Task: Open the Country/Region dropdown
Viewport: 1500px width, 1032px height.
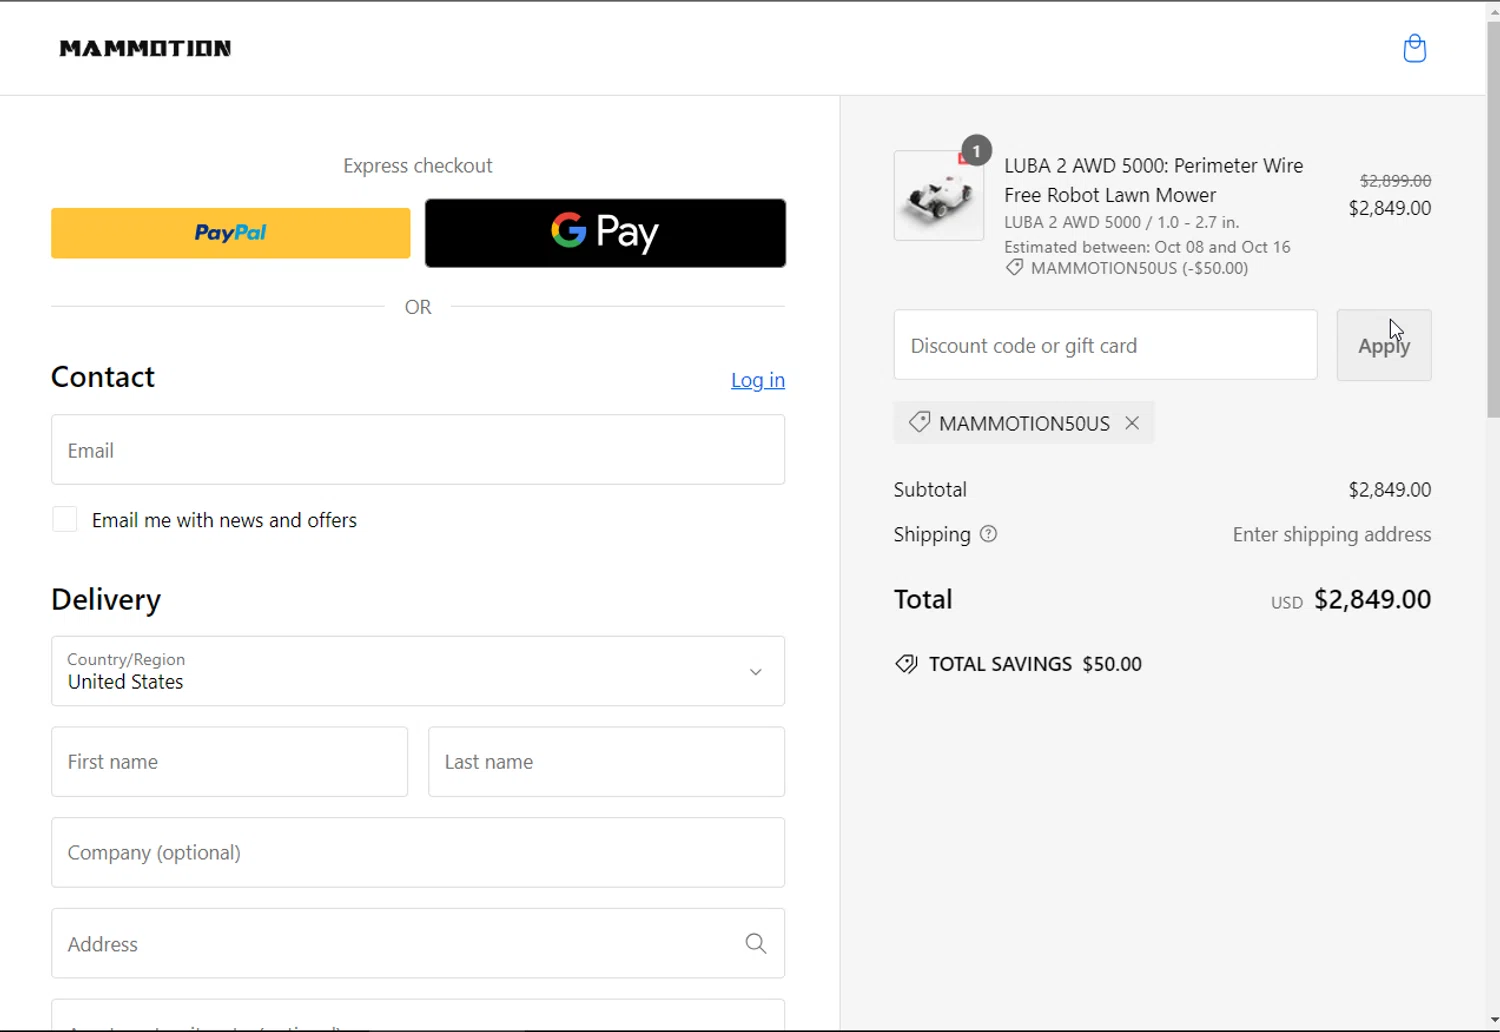Action: tap(418, 671)
